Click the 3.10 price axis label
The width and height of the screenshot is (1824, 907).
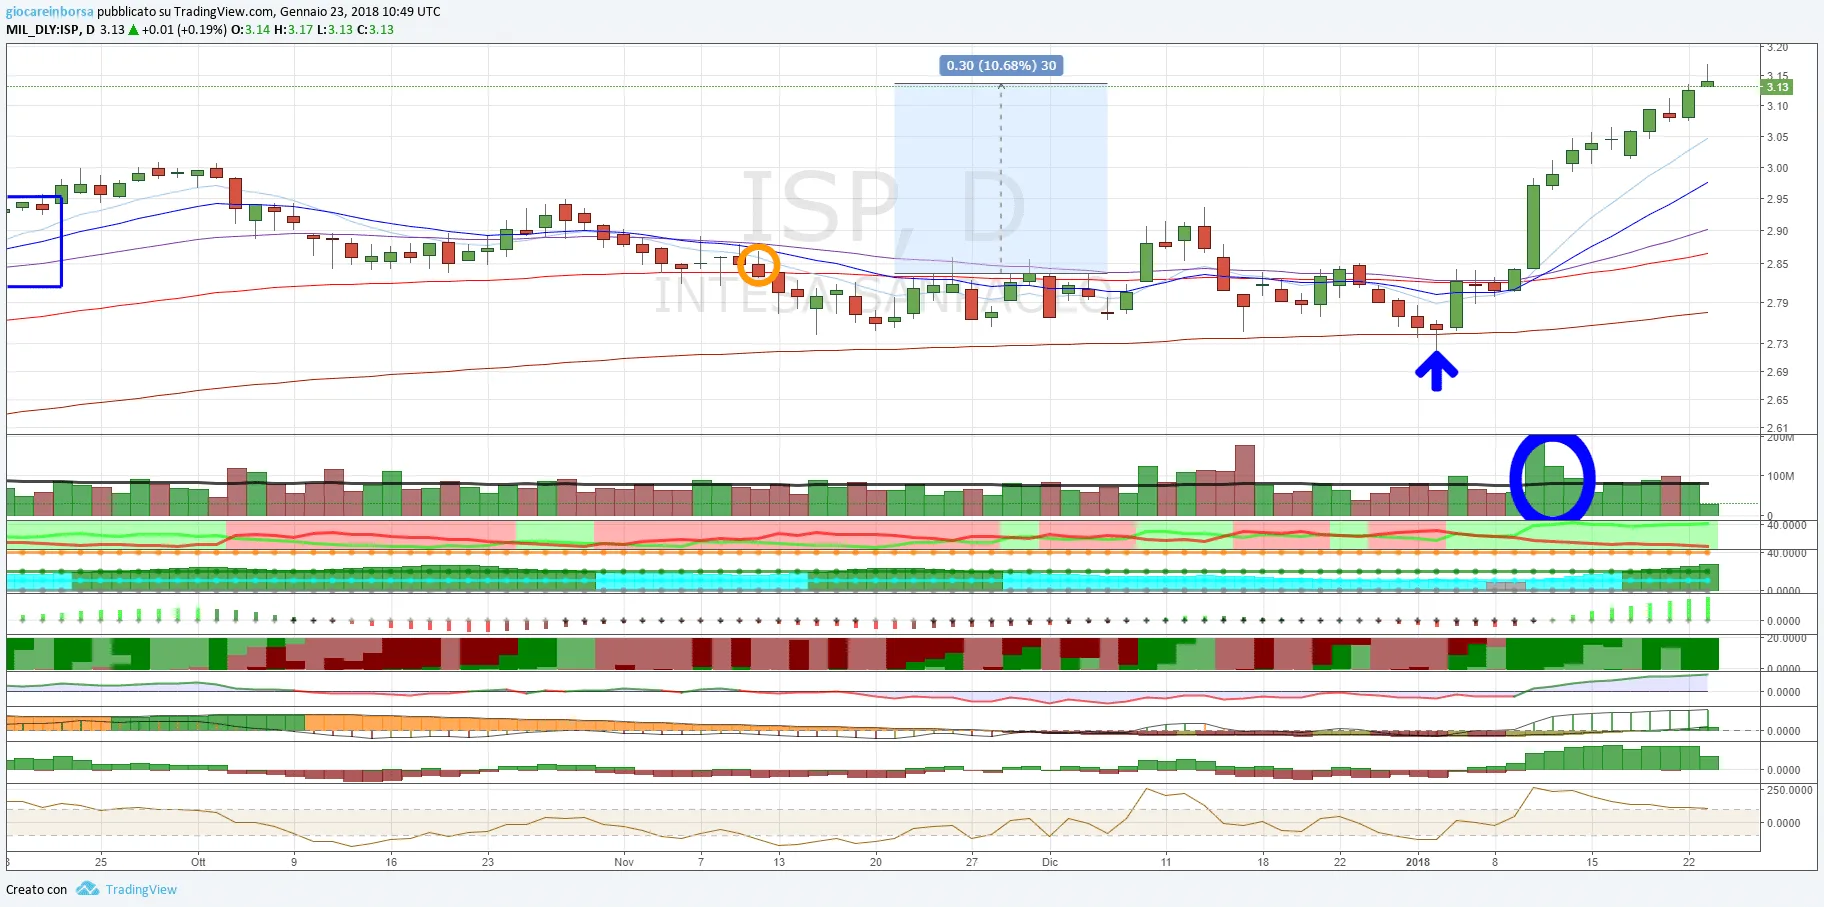coord(1777,106)
